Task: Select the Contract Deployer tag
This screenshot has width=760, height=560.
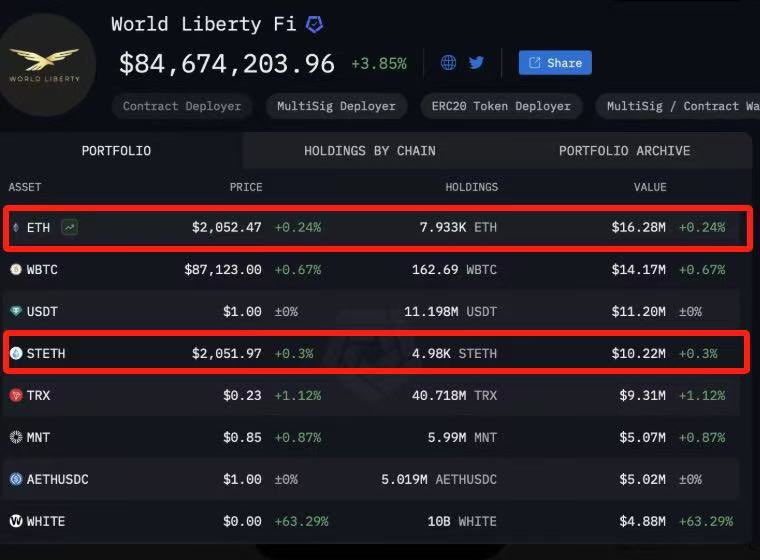Action: click(182, 106)
